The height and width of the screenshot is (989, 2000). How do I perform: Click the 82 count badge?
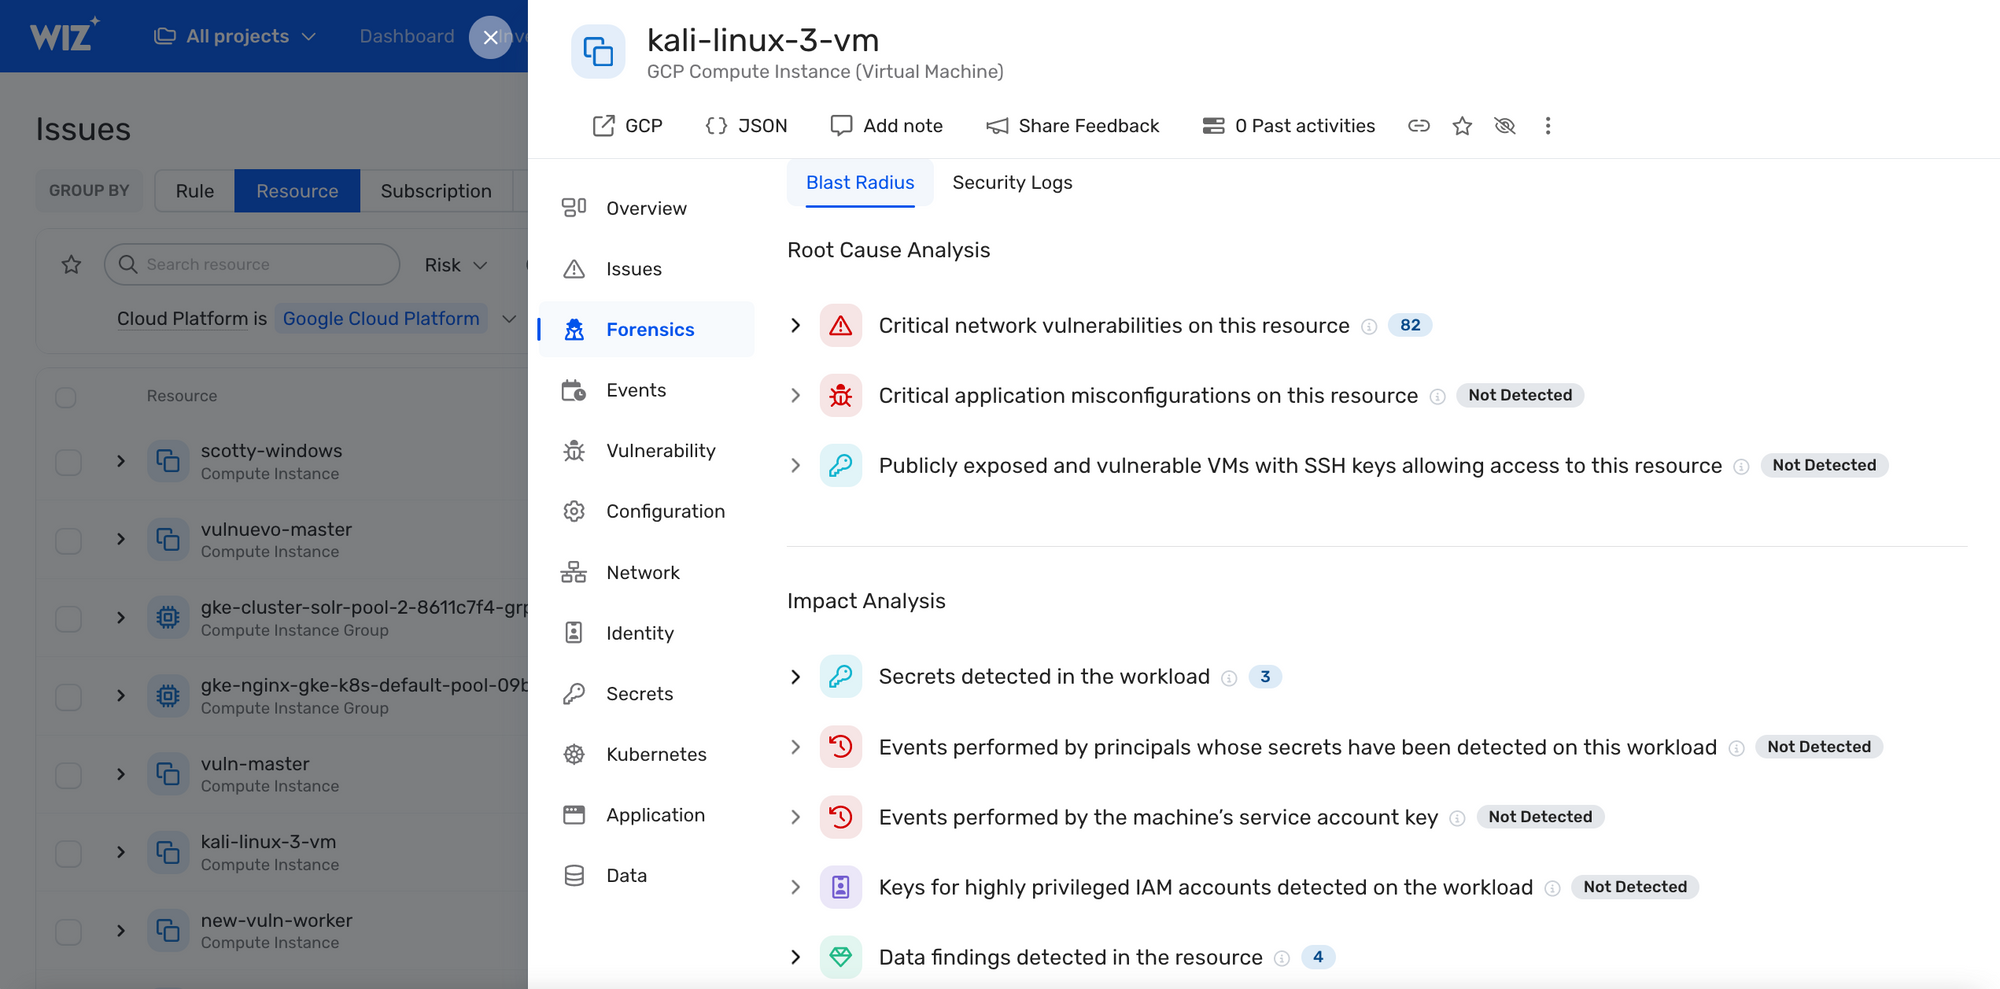click(x=1410, y=325)
